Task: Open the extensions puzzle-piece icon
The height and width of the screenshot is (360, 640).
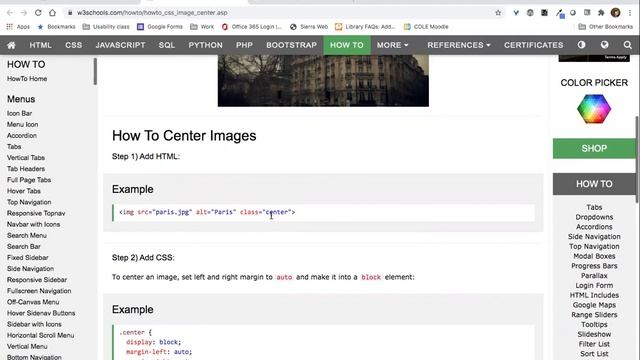Action: (x=601, y=13)
